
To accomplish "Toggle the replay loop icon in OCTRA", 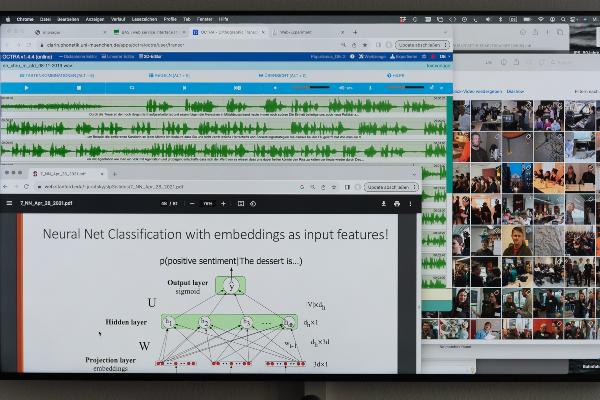I will click(132, 88).
